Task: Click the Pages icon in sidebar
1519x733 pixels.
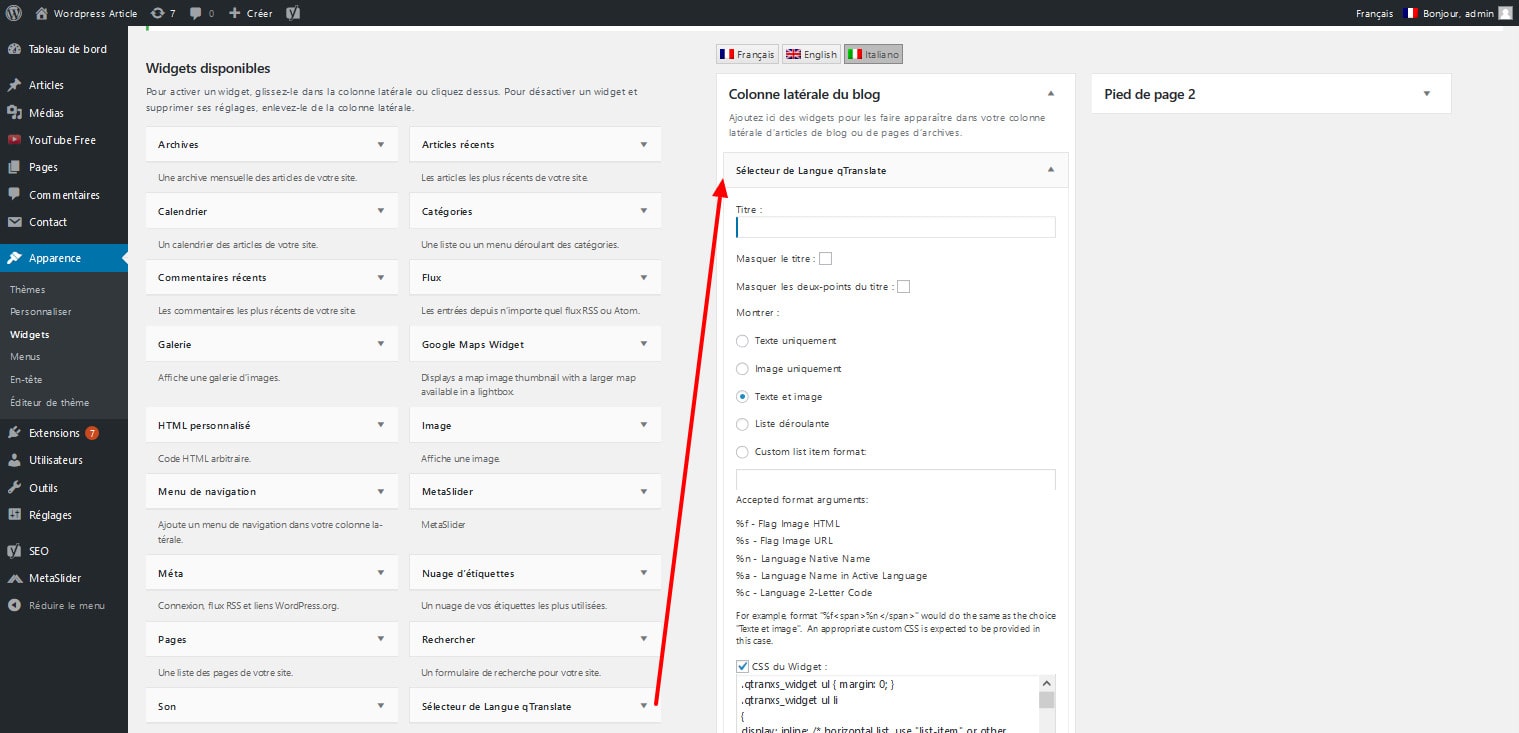Action: pyautogui.click(x=14, y=167)
